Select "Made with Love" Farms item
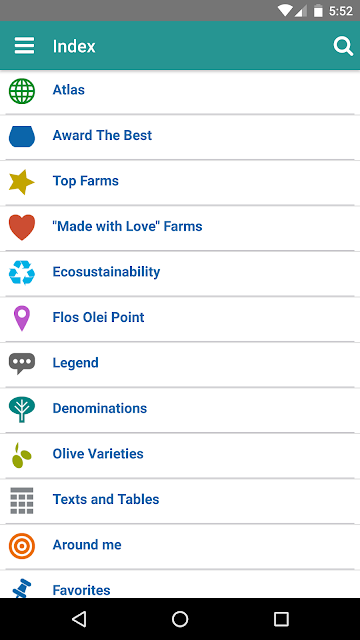Image resolution: width=360 pixels, height=640 pixels. pyautogui.click(x=180, y=228)
